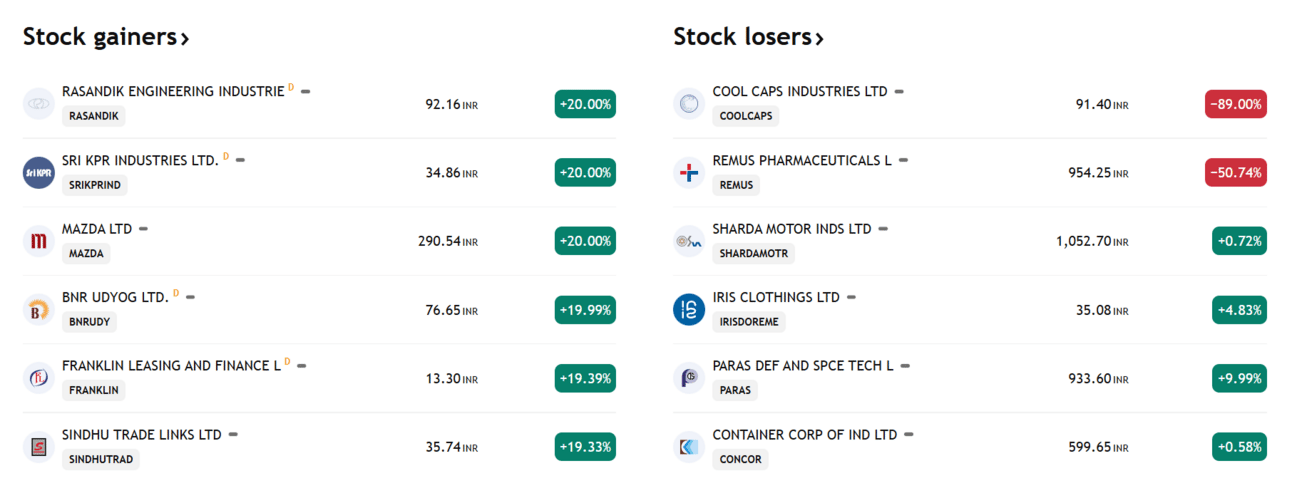Click the Mazda Ltd logo icon

(39, 241)
